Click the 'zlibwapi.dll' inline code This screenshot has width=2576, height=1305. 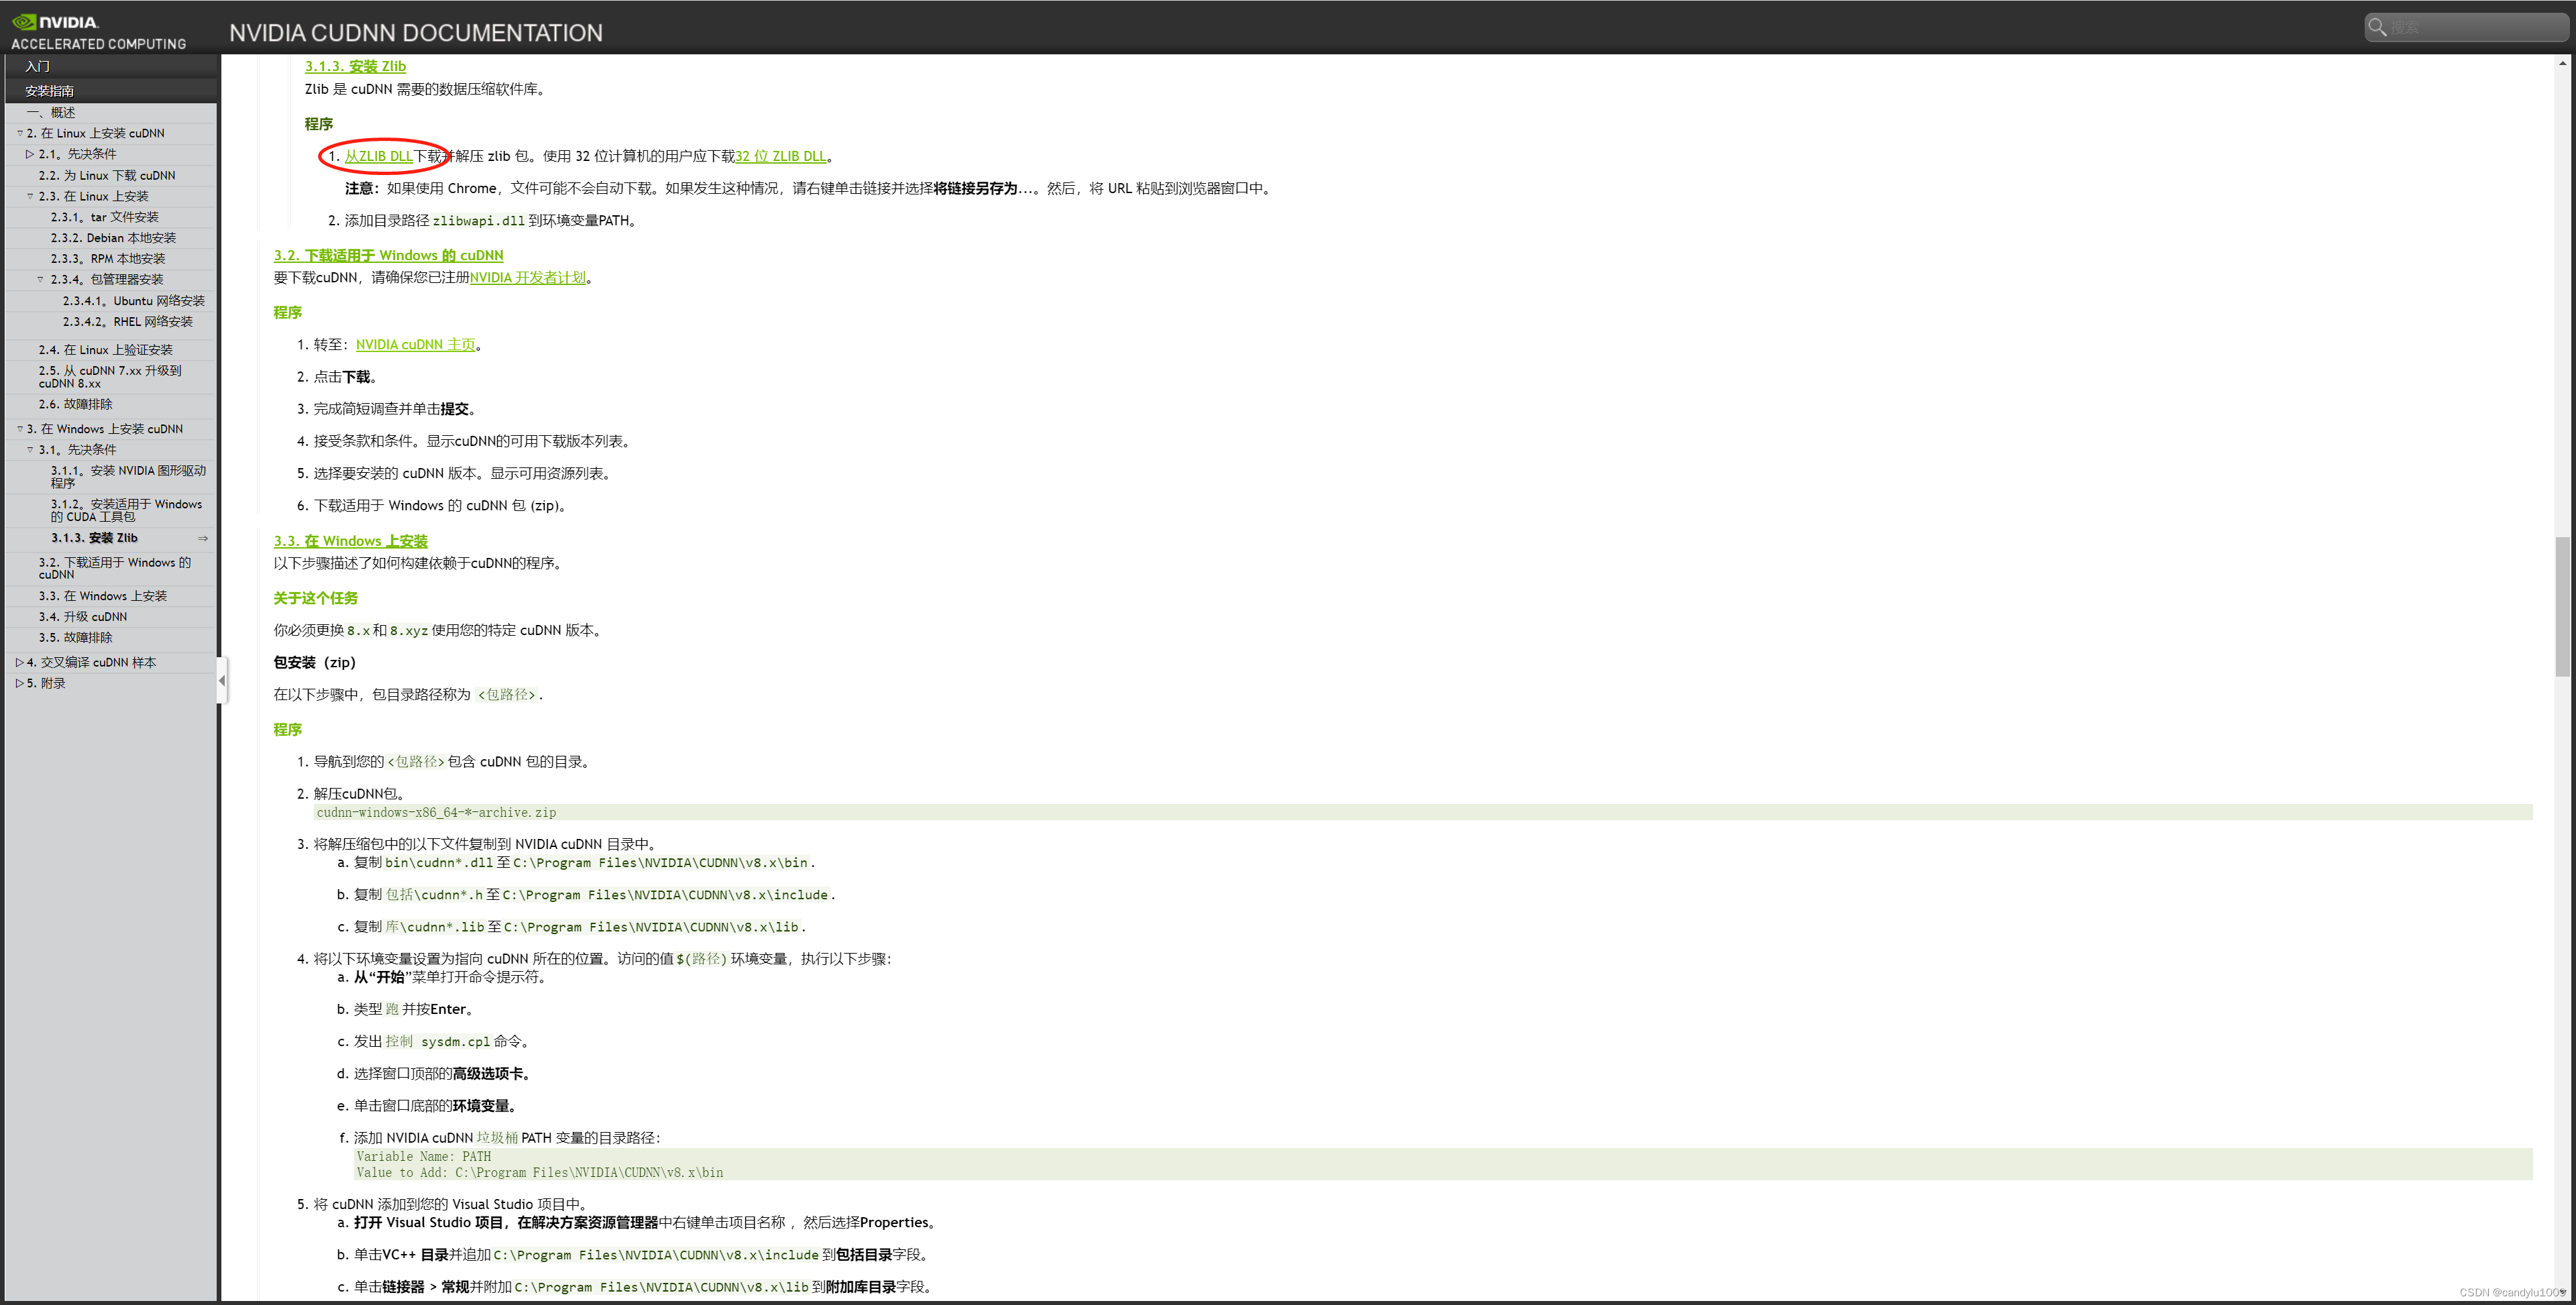coord(478,221)
